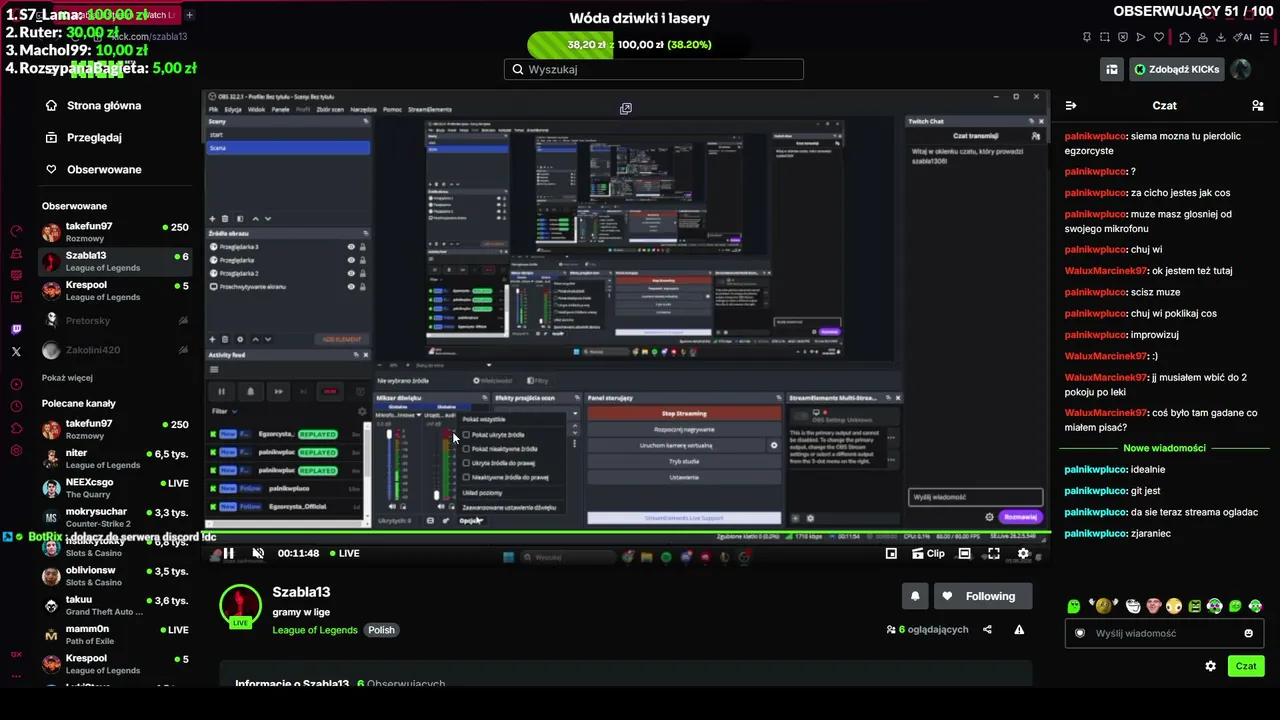Open Obserwowane in the sidebar
This screenshot has width=1280, height=720.
tap(104, 169)
